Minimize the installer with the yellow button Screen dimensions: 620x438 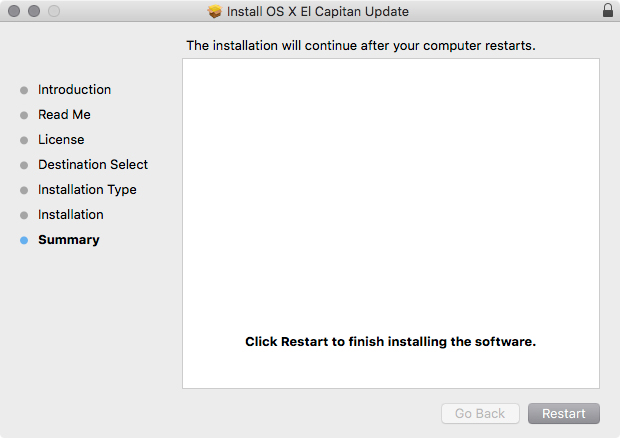click(34, 11)
